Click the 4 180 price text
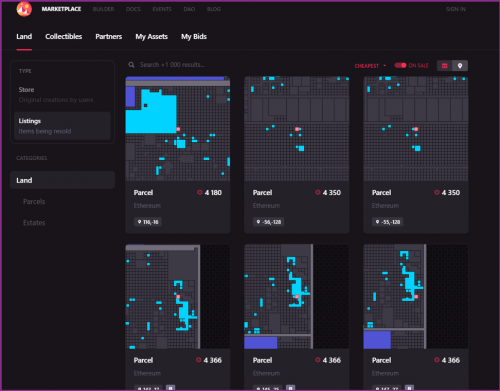 [213, 193]
